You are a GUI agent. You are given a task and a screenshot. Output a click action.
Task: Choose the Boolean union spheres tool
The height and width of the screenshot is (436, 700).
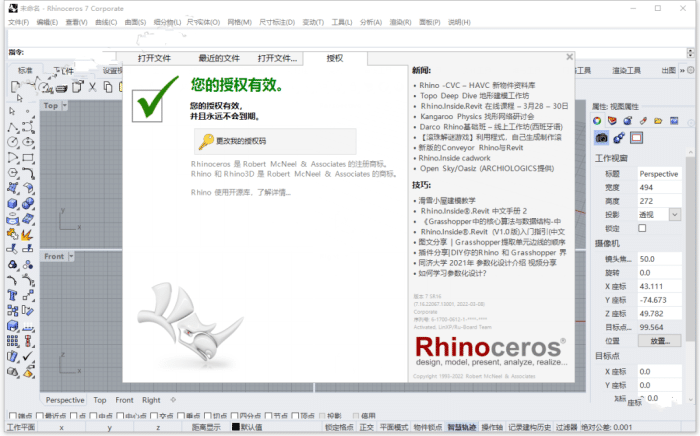[x=28, y=203]
